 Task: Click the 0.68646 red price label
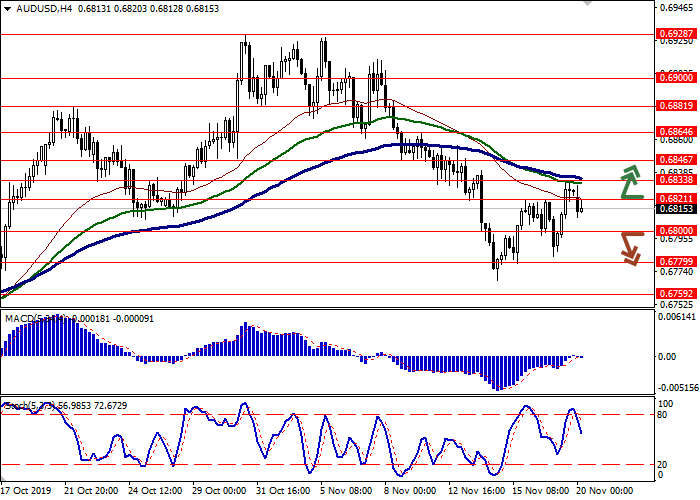675,131
